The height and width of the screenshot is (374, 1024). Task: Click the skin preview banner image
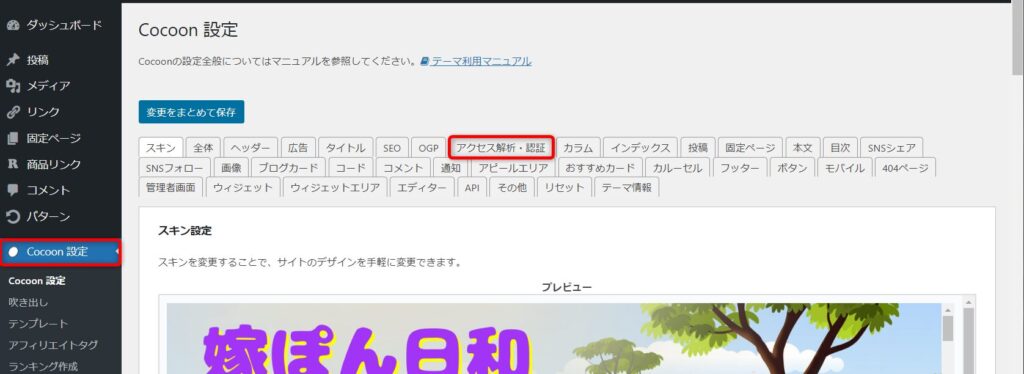554,339
